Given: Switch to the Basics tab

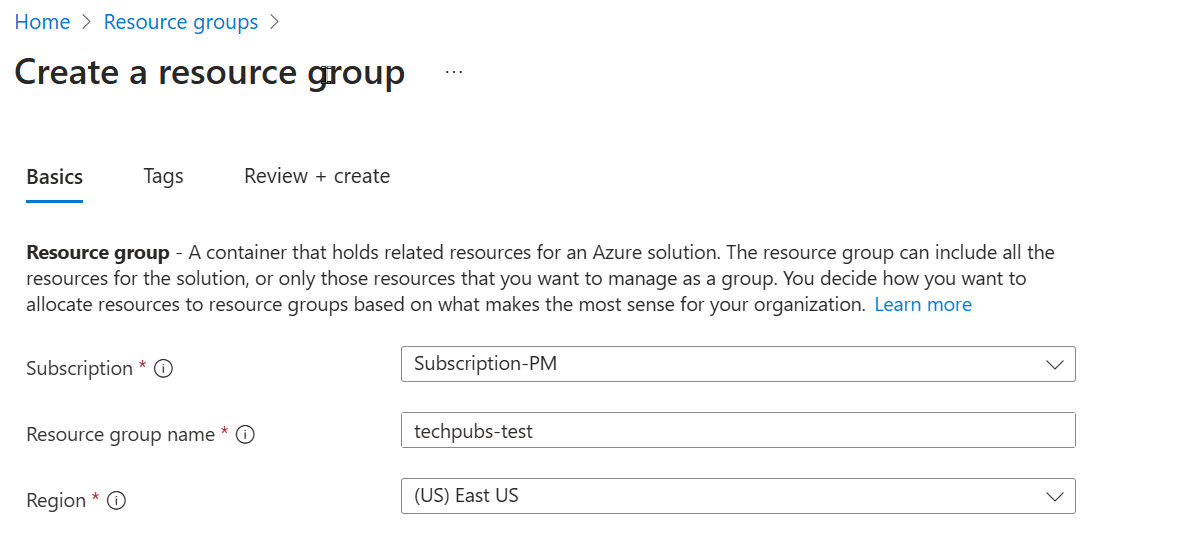Looking at the screenshot, I should [x=55, y=177].
